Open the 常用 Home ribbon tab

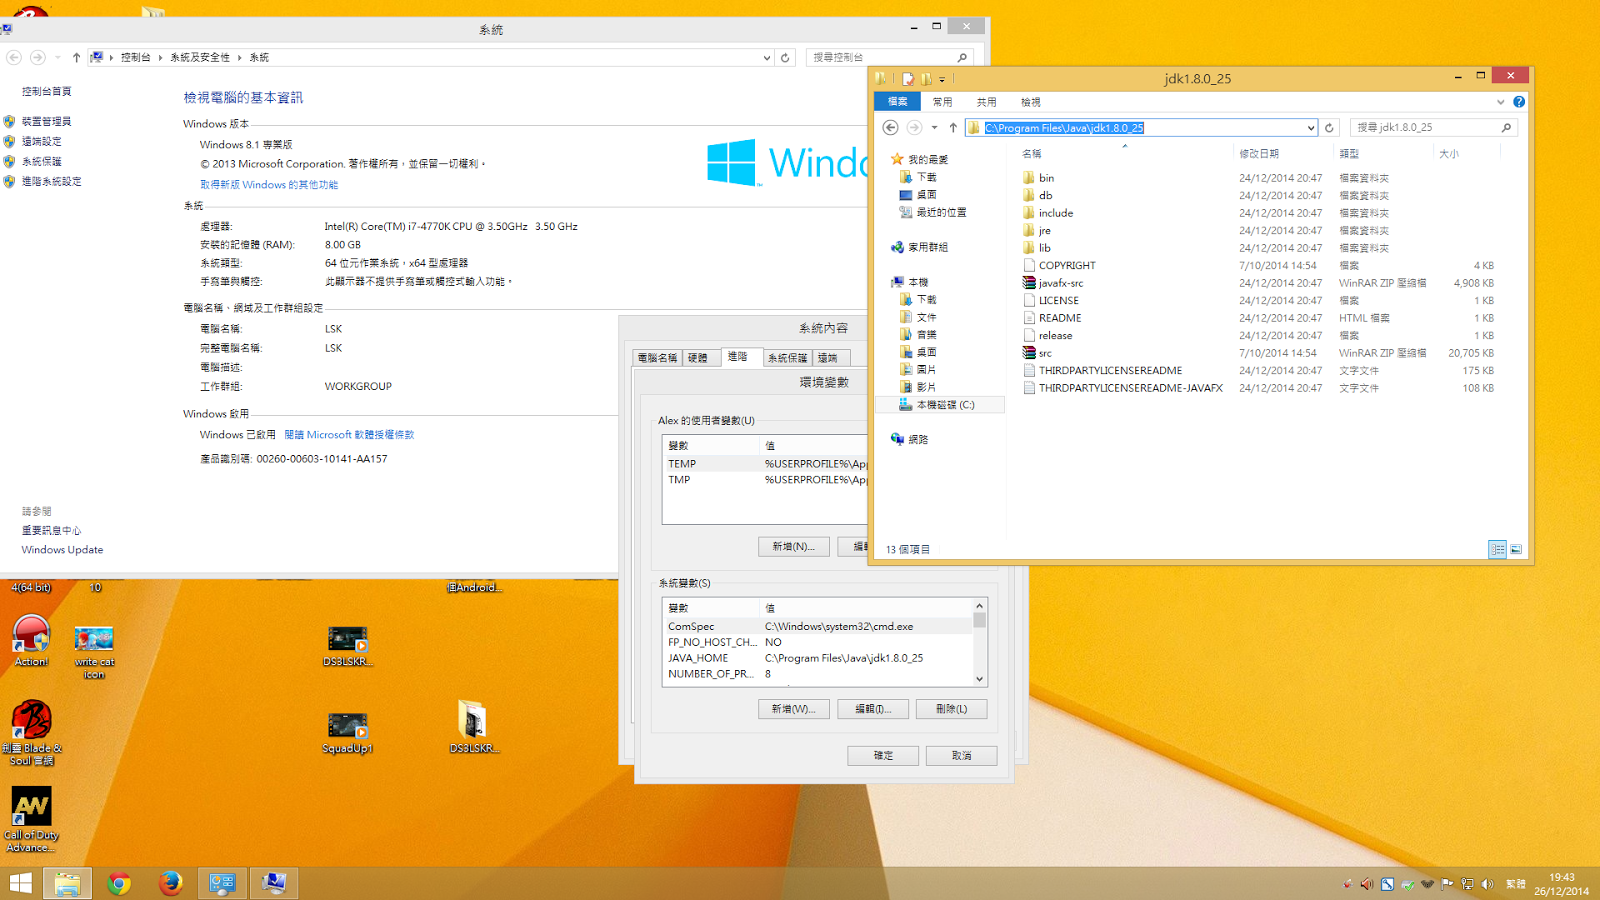click(x=942, y=102)
